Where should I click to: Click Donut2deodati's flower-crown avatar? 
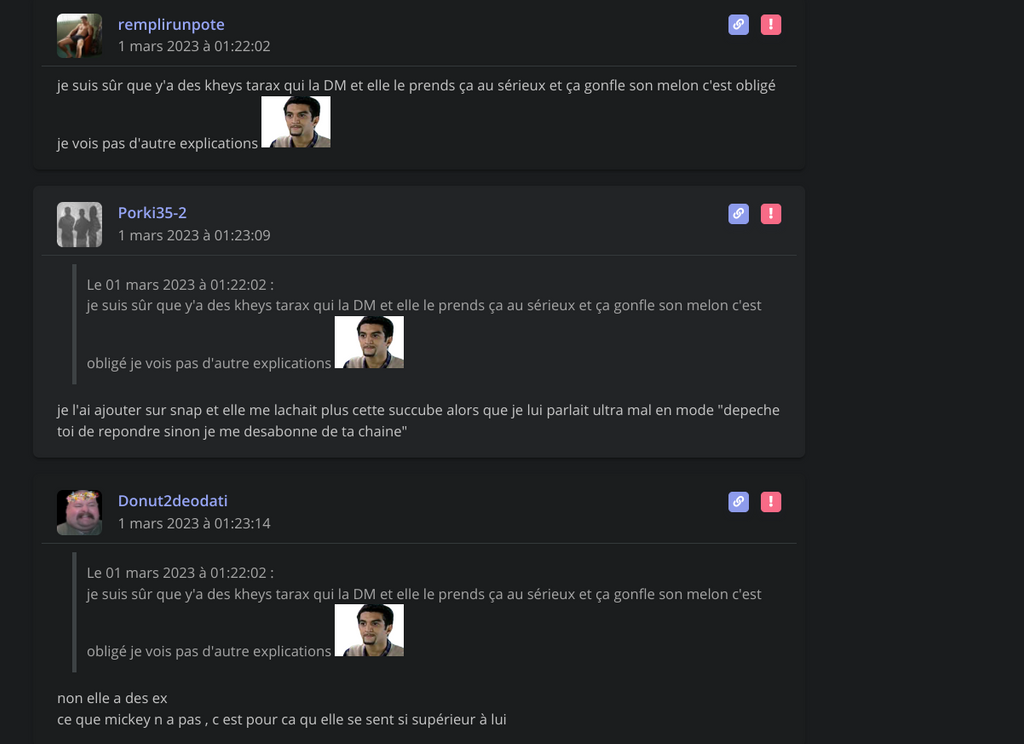tap(80, 513)
